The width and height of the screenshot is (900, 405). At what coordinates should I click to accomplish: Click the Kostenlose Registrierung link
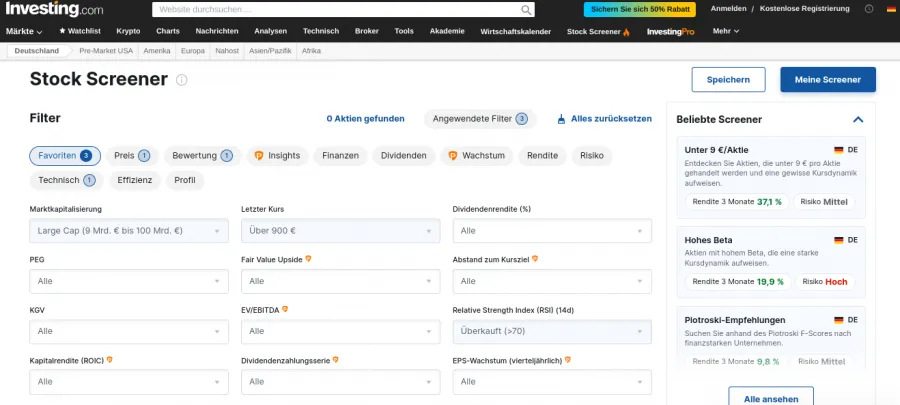coord(804,9)
